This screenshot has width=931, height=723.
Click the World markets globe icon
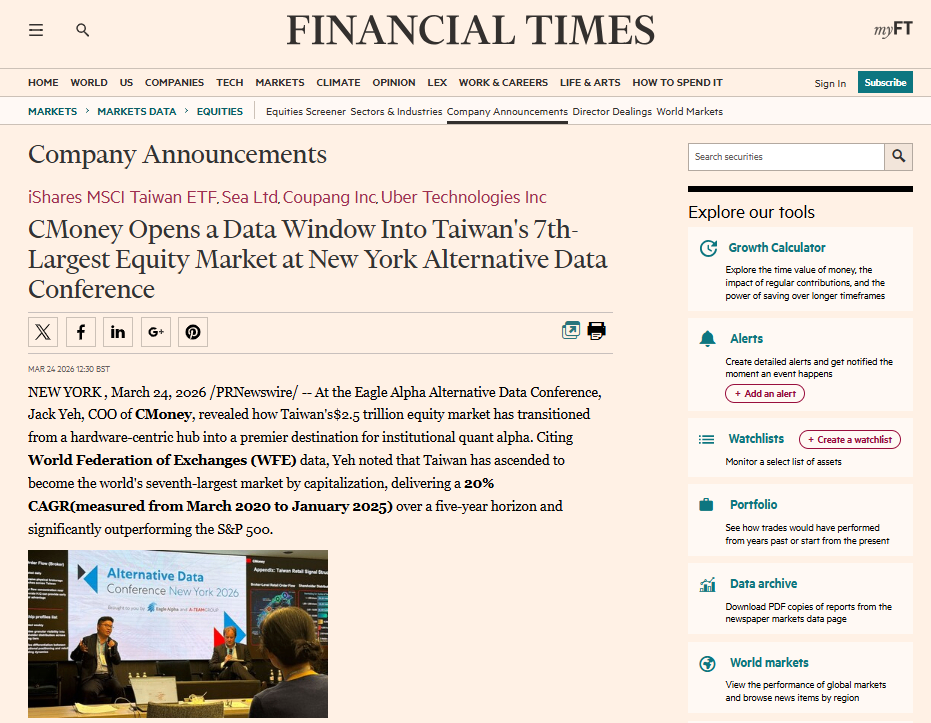708,664
